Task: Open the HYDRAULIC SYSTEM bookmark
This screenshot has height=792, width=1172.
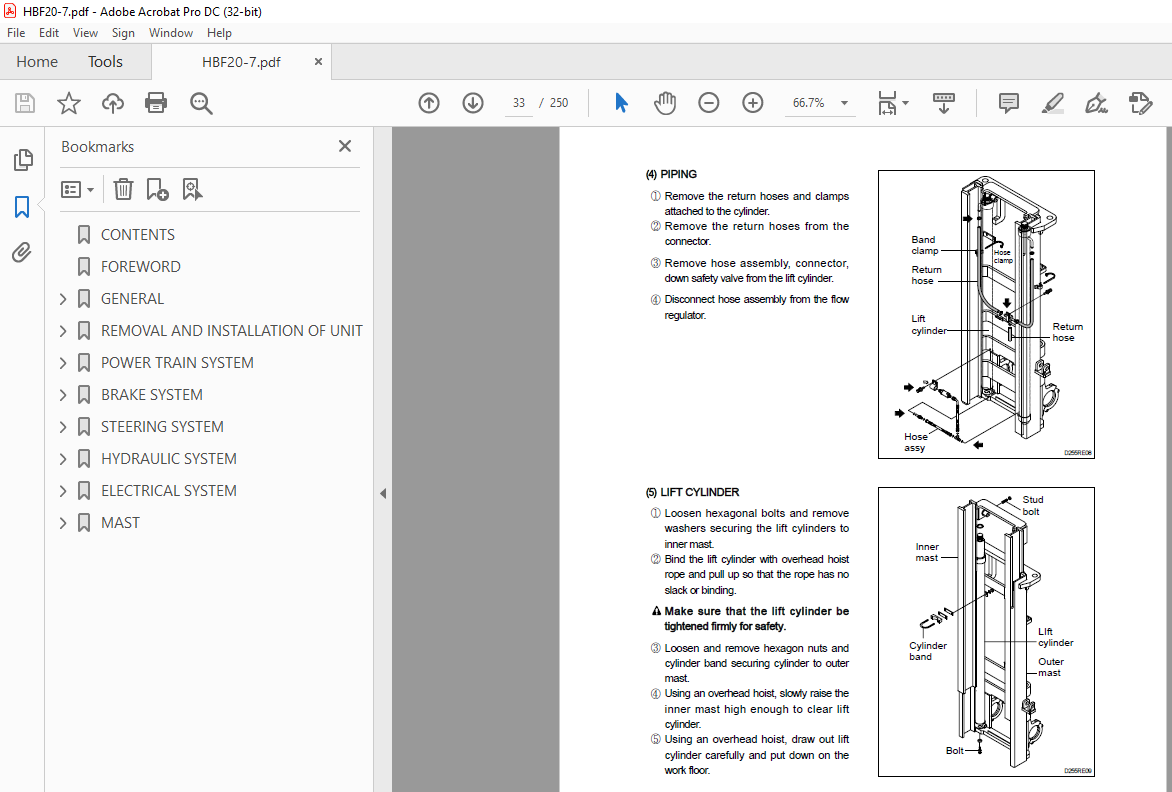Action: (x=169, y=459)
